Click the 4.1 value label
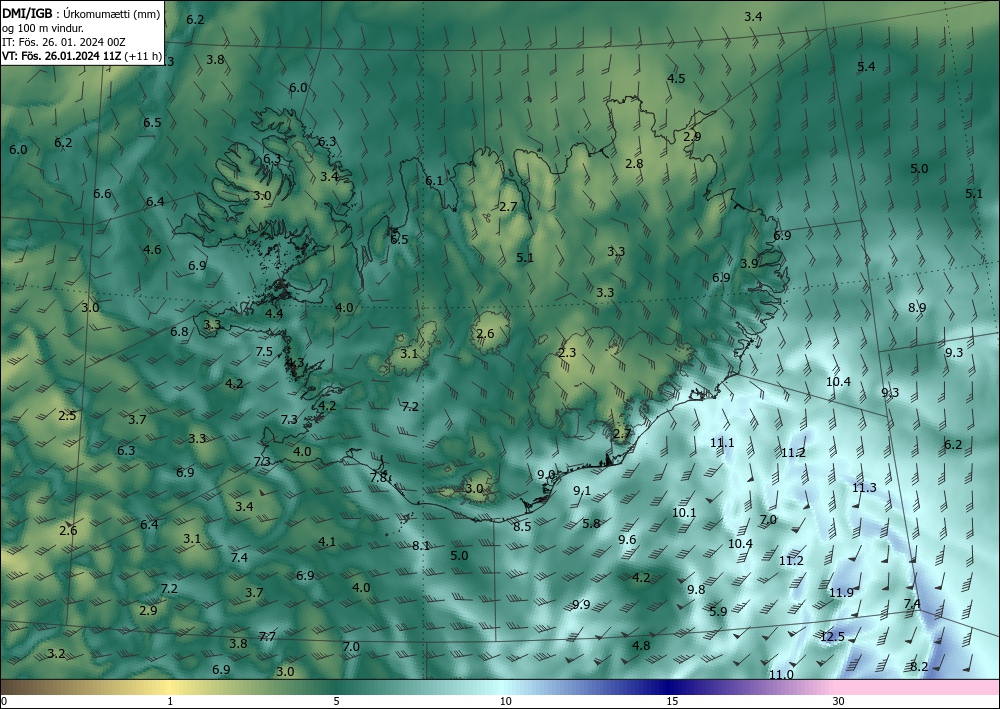Screen dimensions: 1000x709 coord(327,541)
